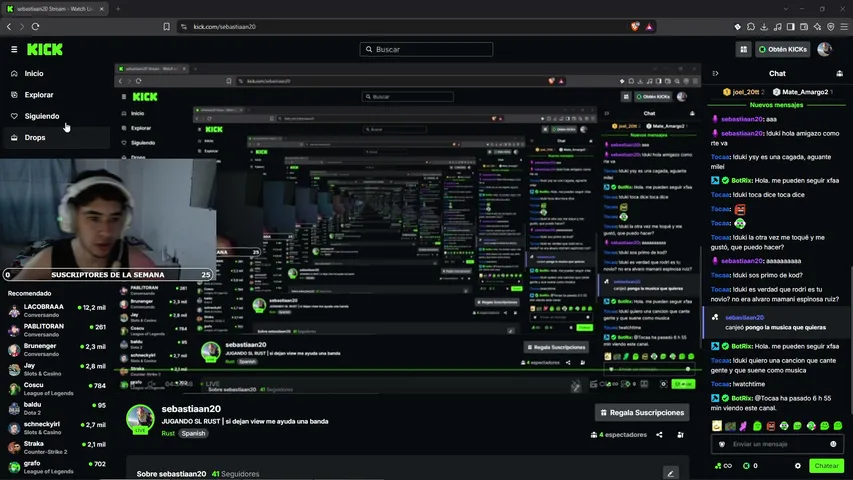Click the bookmark icon in address bar

tap(166, 27)
